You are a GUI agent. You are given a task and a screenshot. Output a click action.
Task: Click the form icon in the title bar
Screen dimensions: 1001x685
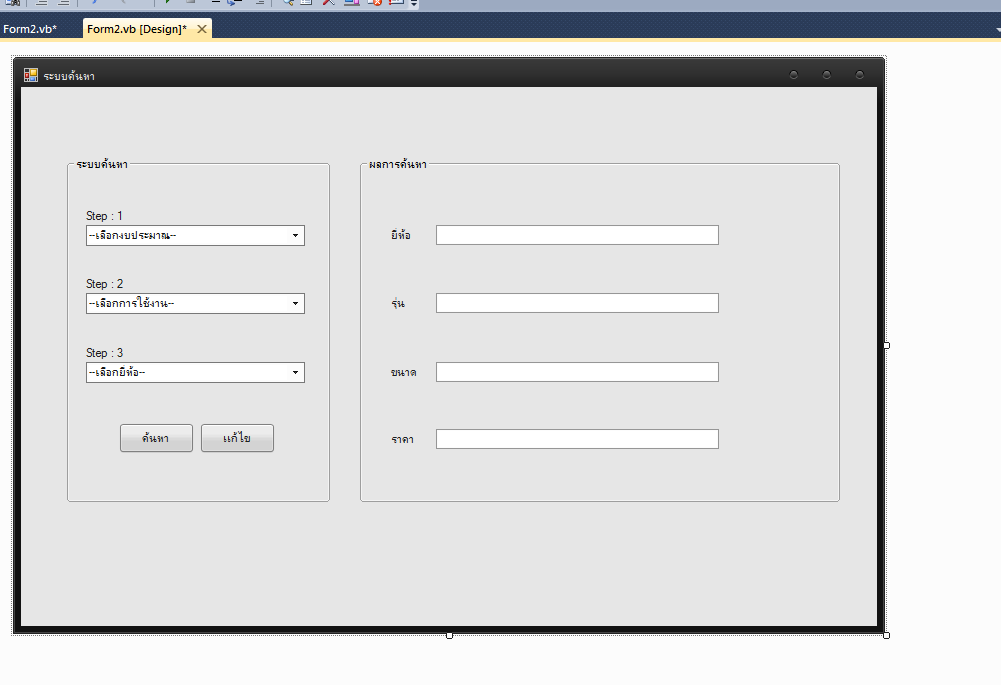click(x=31, y=75)
